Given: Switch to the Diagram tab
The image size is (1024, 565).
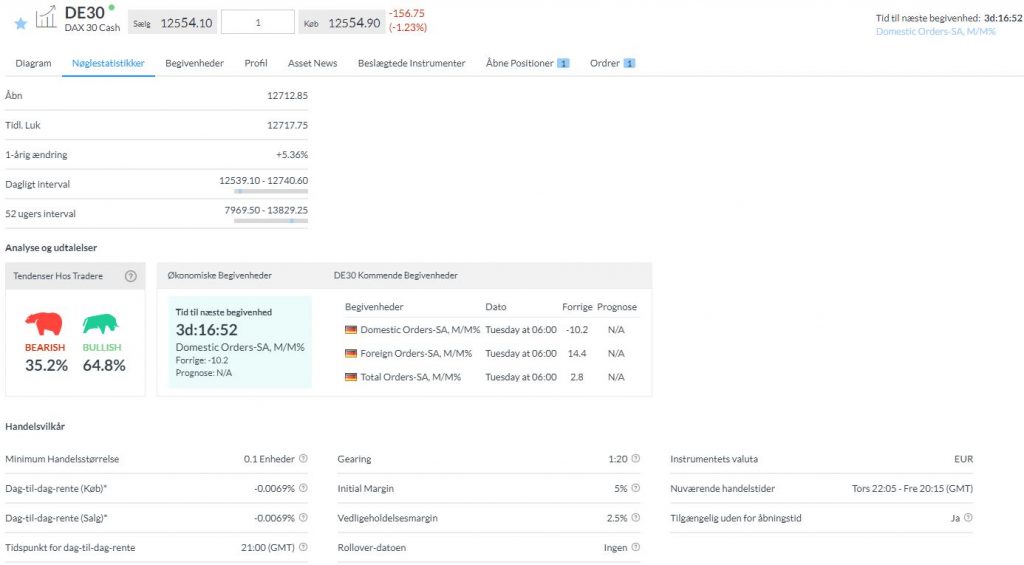Looking at the screenshot, I should pyautogui.click(x=33, y=63).
